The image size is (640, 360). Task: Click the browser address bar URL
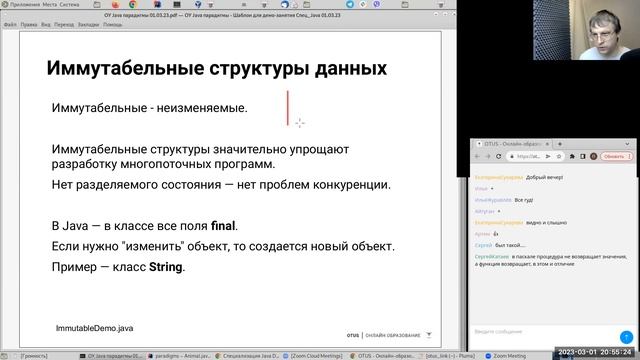[x=528, y=156]
